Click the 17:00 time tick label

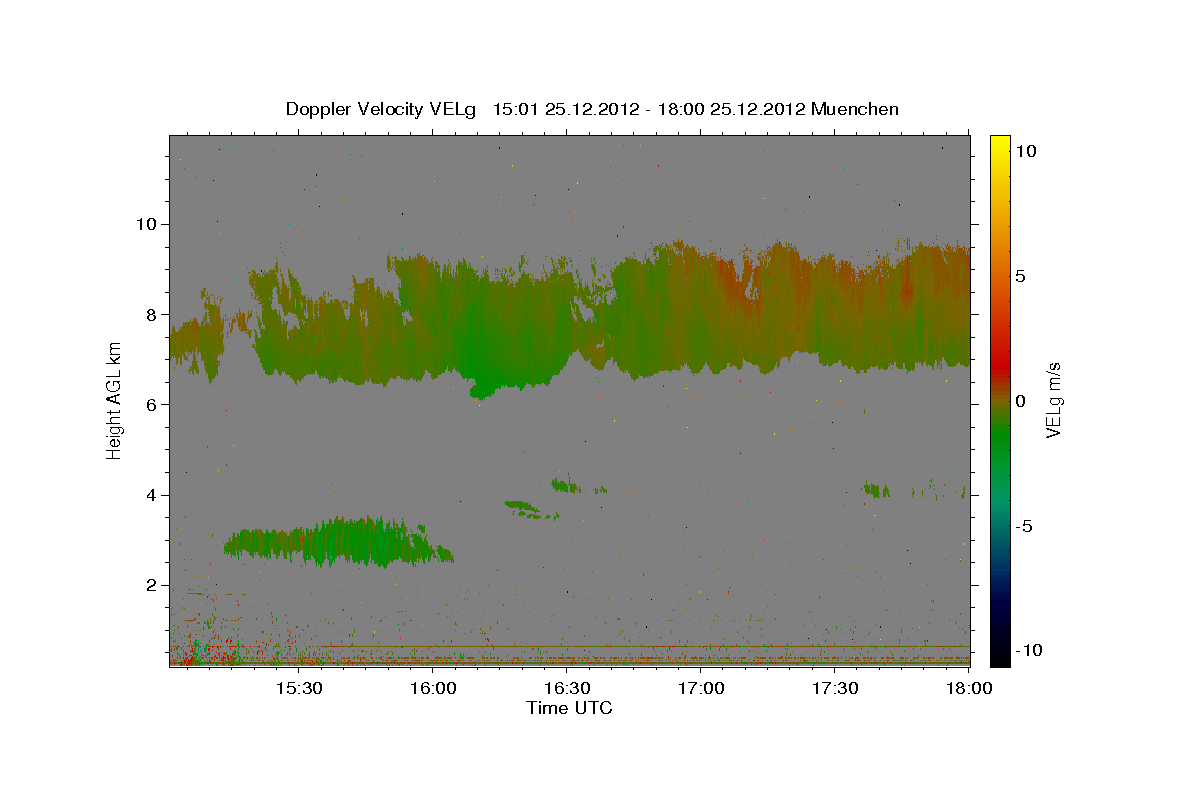(x=701, y=688)
